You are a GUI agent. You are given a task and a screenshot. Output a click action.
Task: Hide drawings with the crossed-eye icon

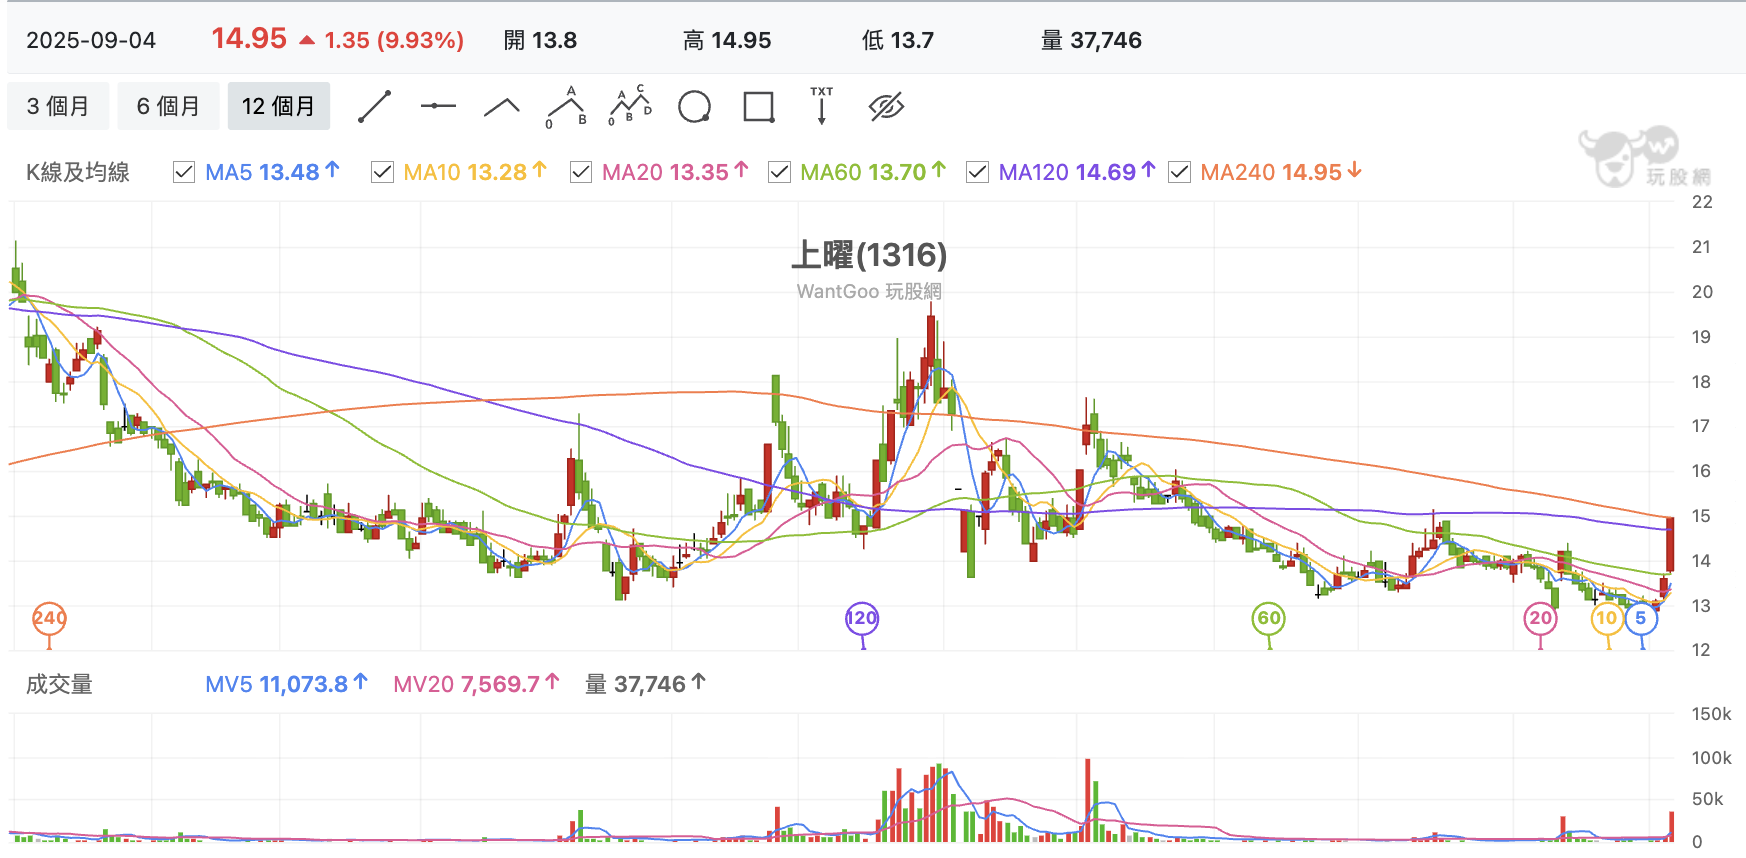pos(887,106)
